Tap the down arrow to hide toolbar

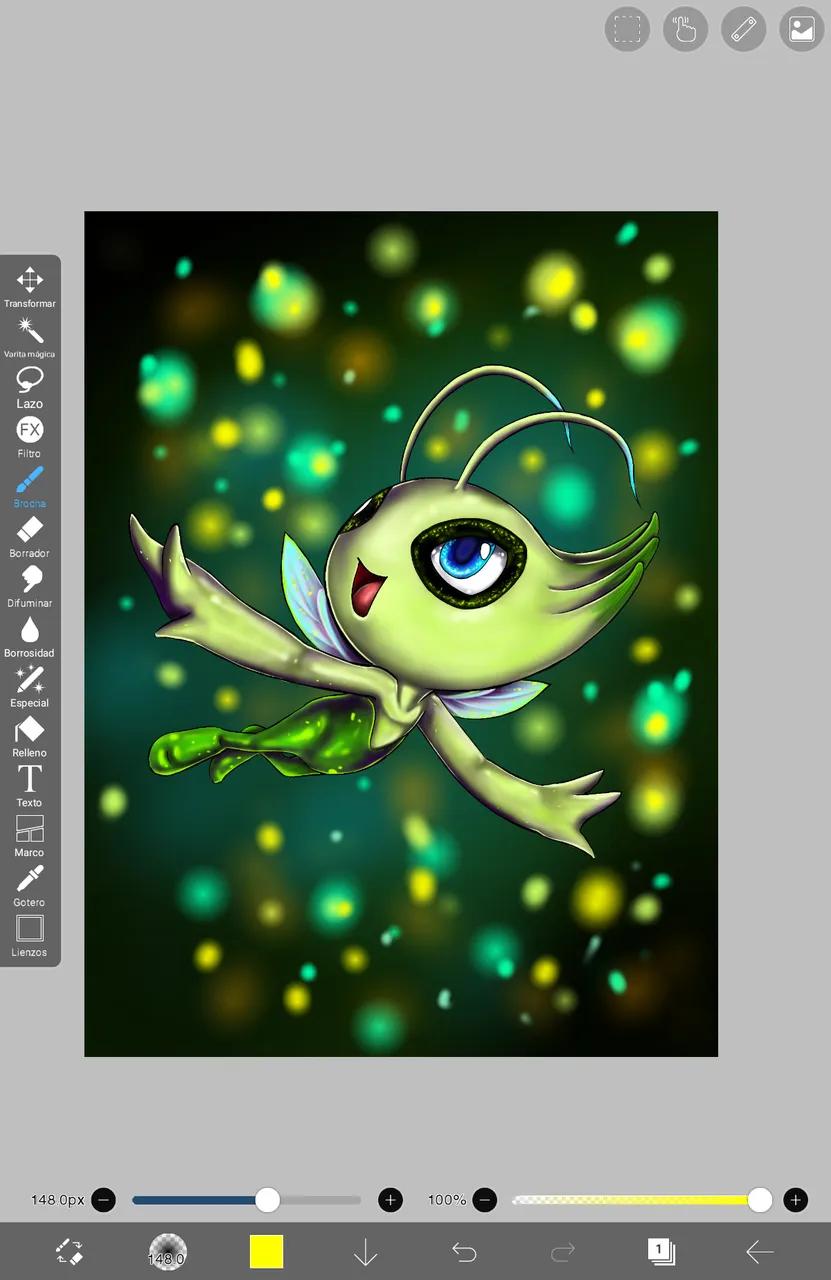(365, 1252)
